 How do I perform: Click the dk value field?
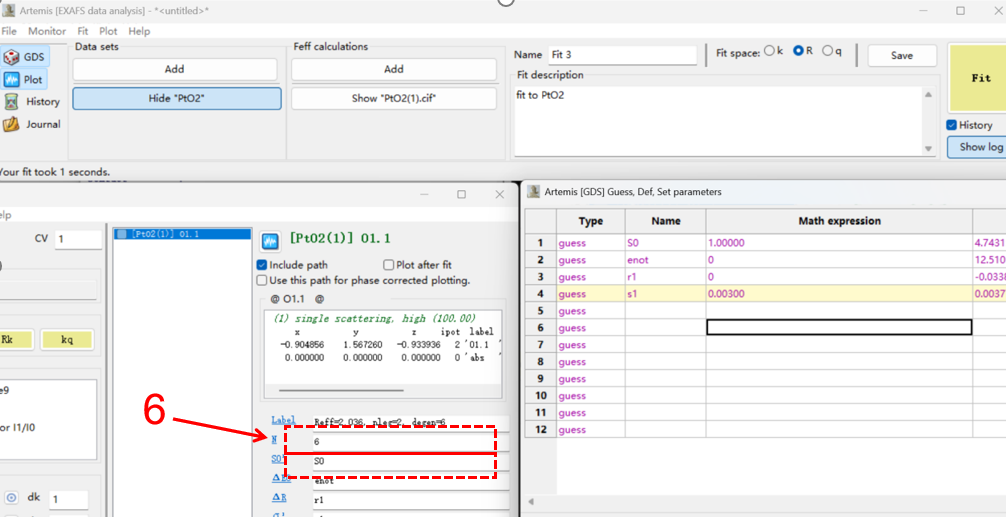(69, 500)
